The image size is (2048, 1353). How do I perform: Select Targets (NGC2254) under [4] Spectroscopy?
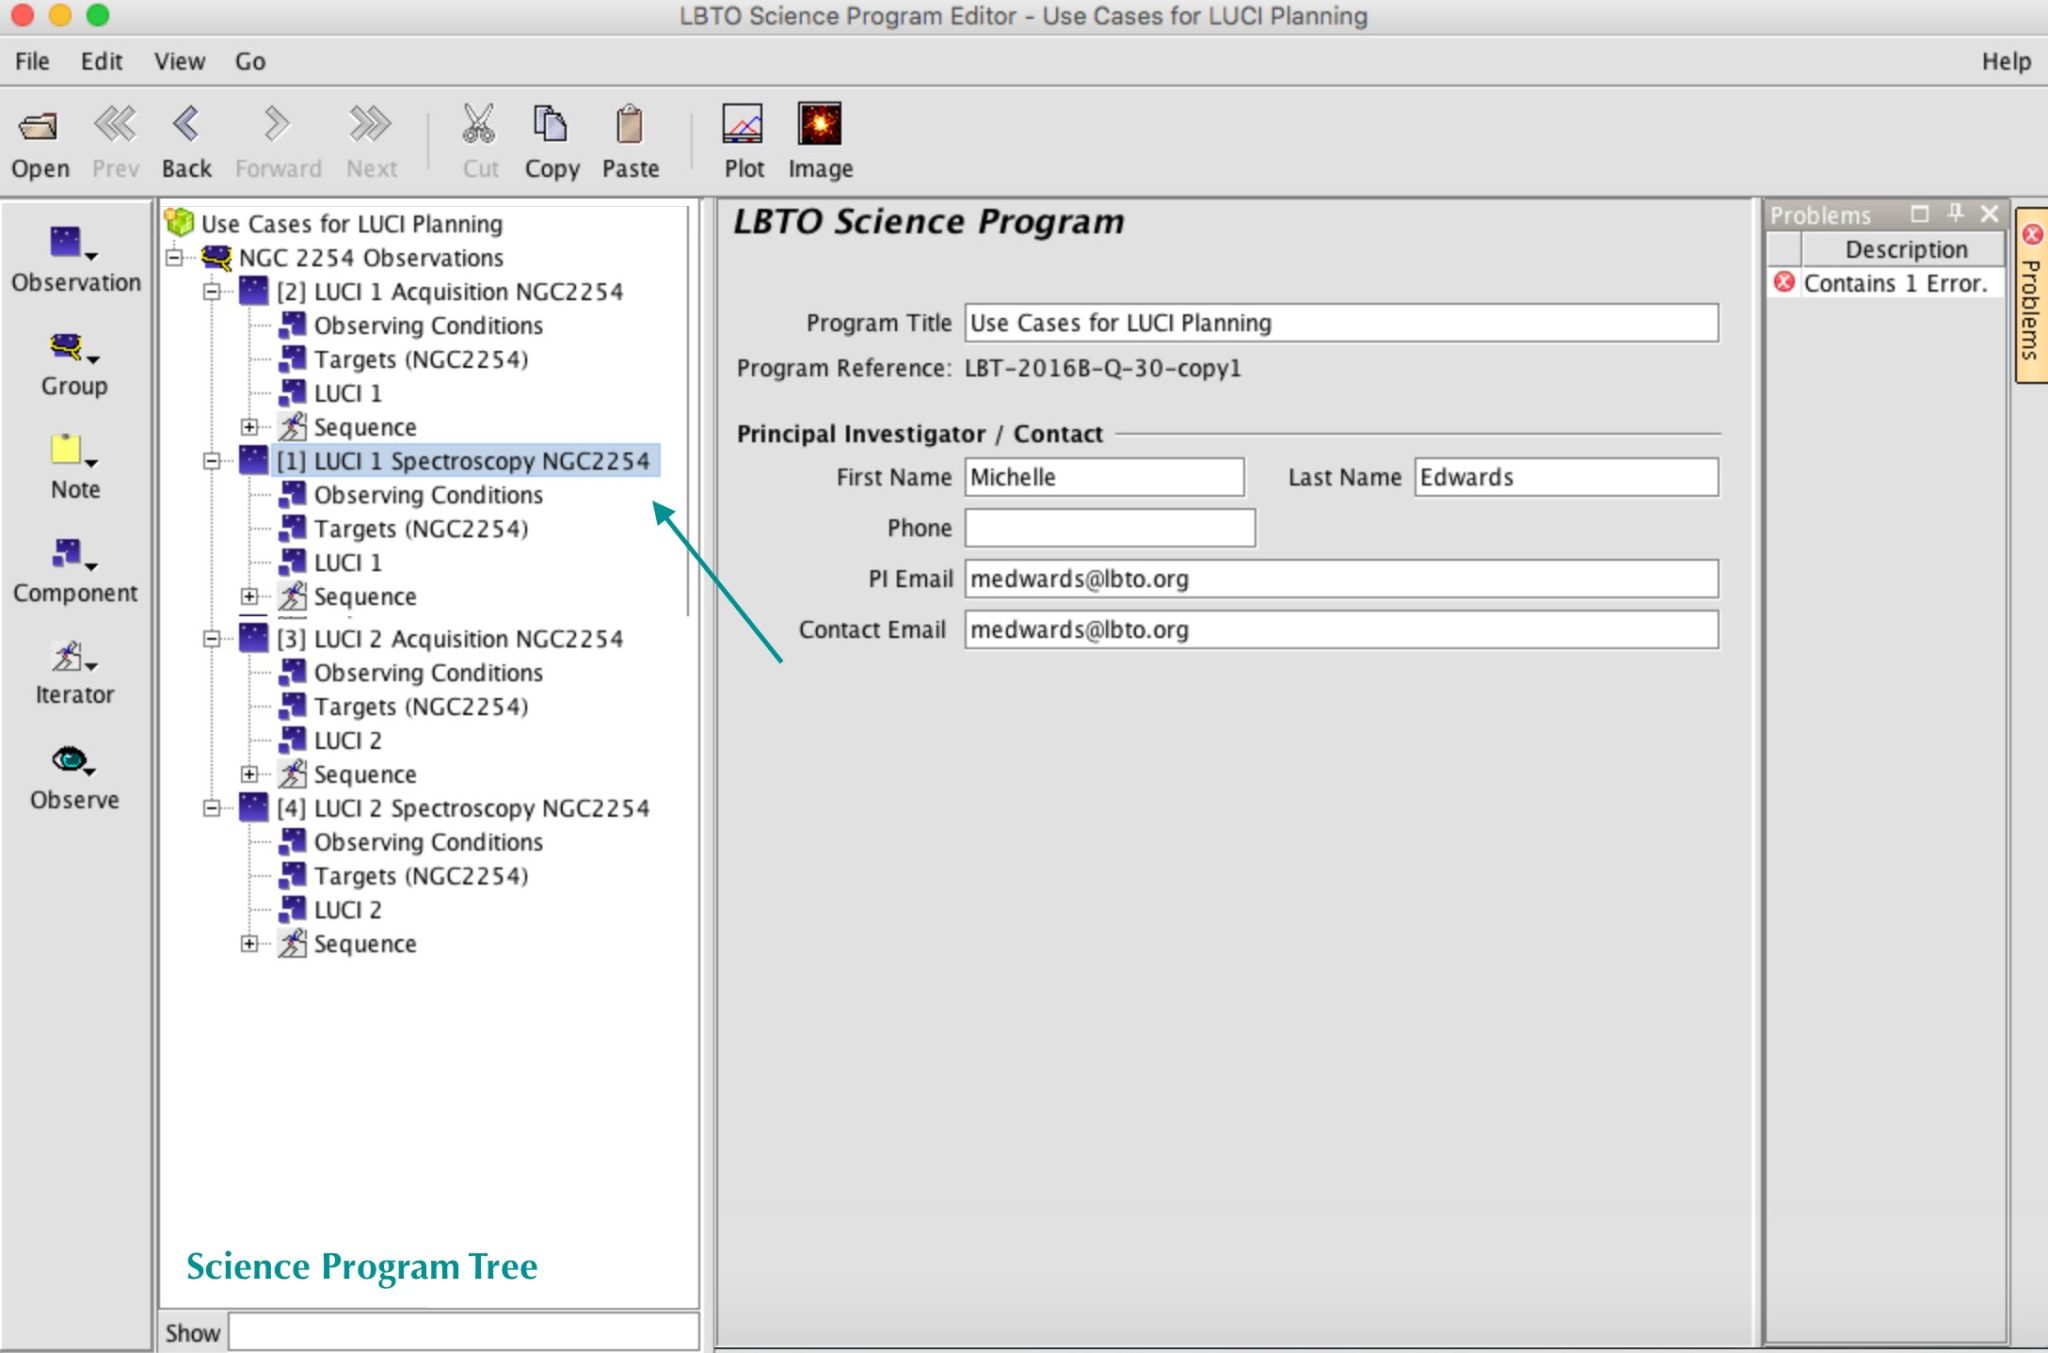tap(421, 876)
